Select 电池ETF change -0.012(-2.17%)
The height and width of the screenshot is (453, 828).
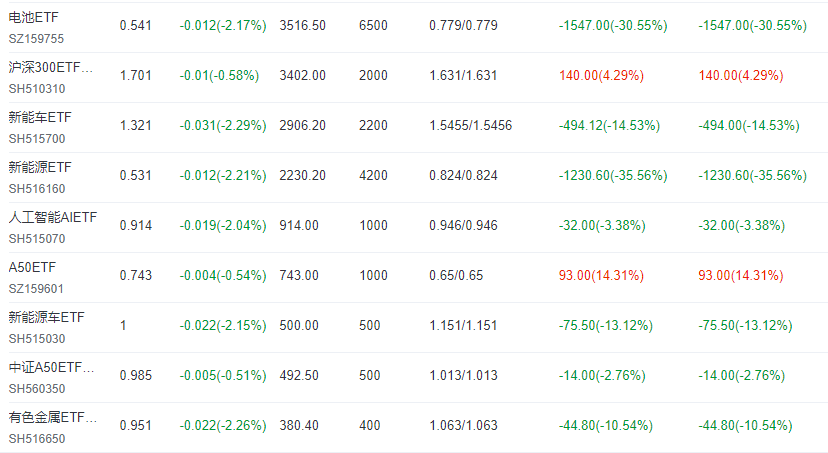tap(223, 25)
